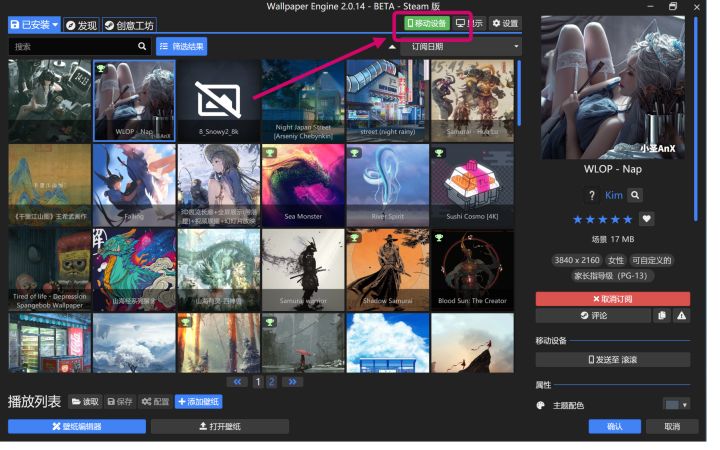Screen dimensions: 720x450
Task: Click red 取消订阅 unsubscribe button
Action: point(613,299)
